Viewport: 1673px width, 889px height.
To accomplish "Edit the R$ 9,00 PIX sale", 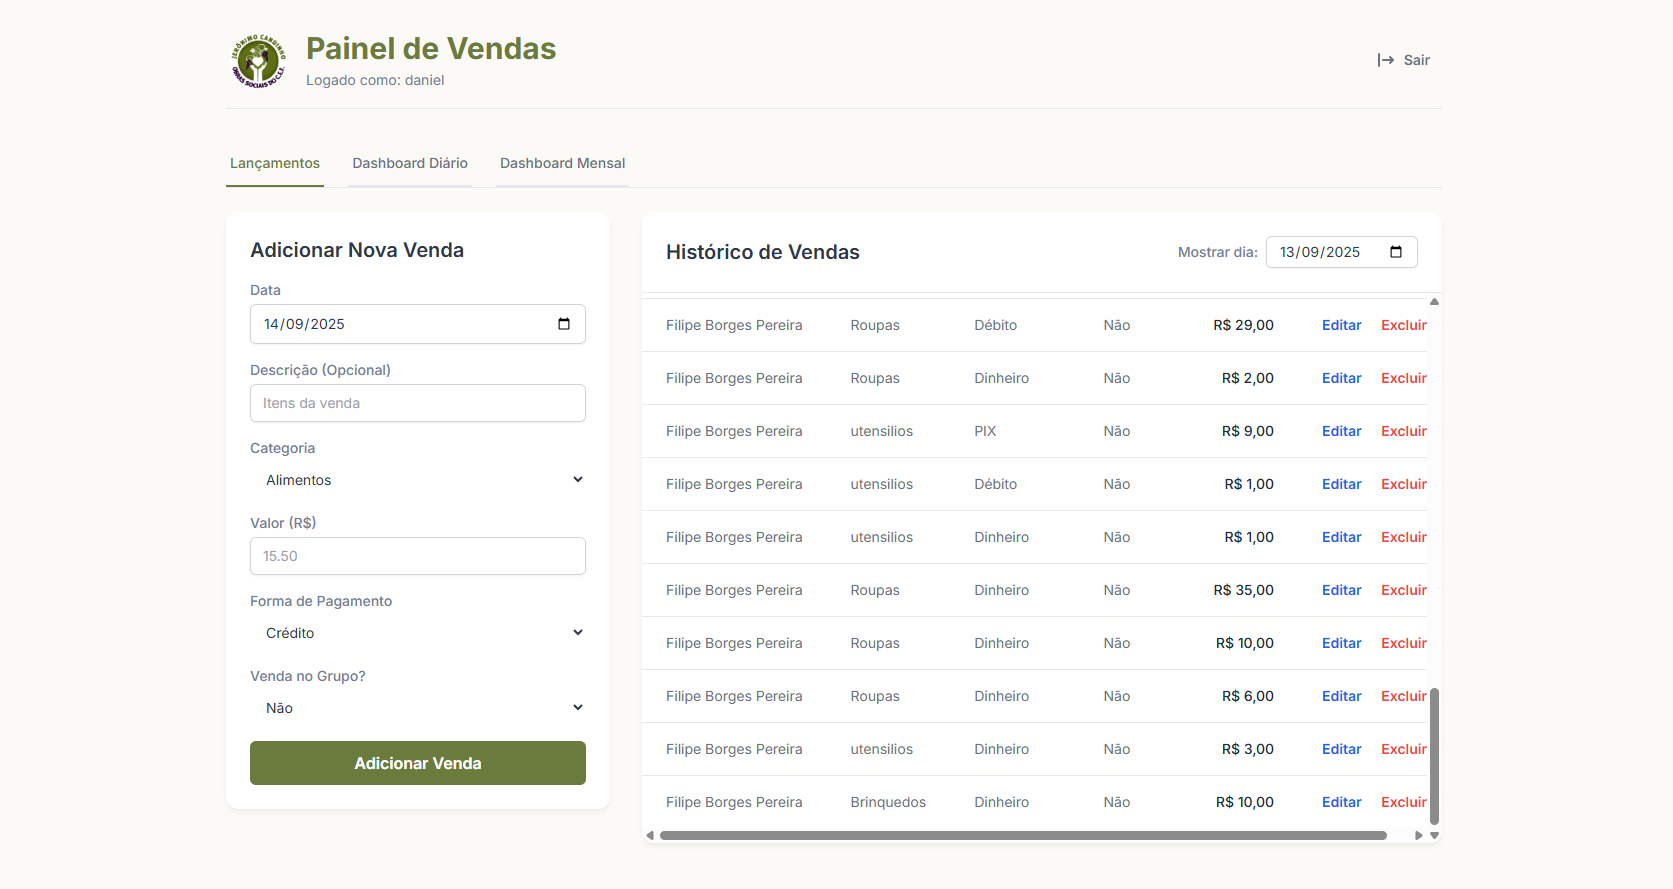I will pos(1341,431).
